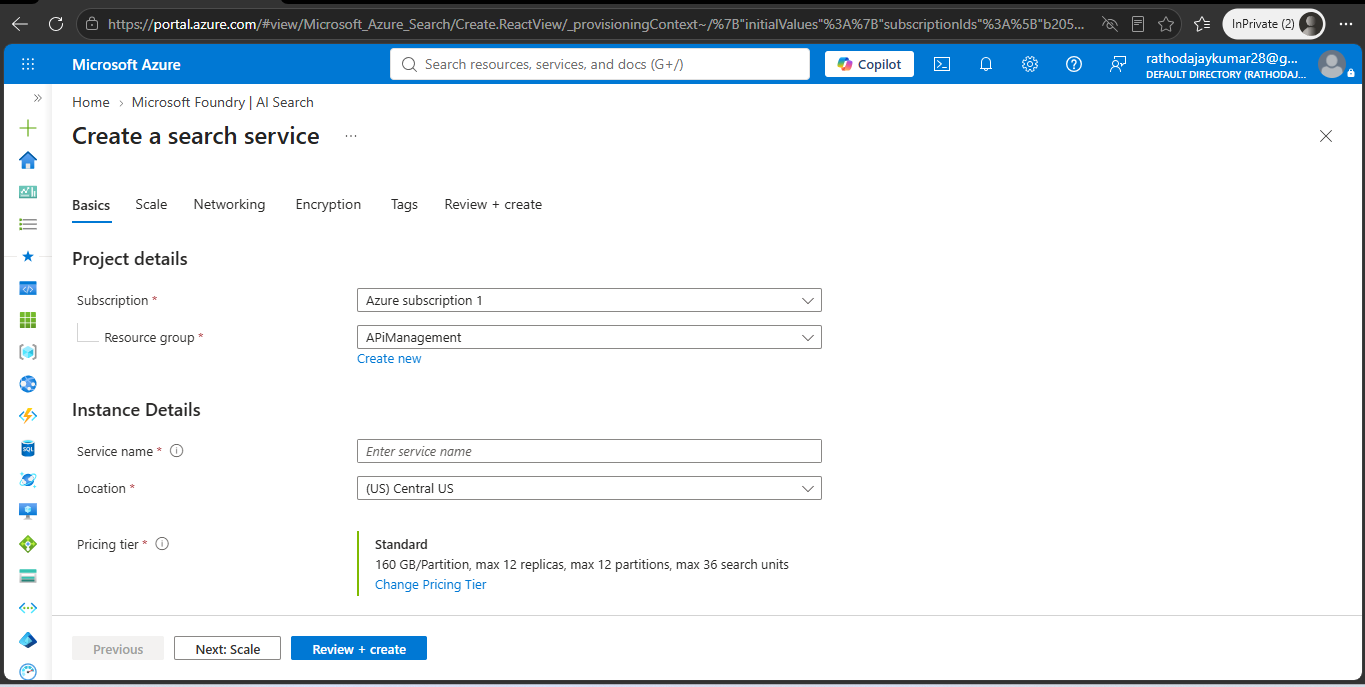Switch to the Tags tab
This screenshot has width=1365, height=687.
pyautogui.click(x=404, y=204)
